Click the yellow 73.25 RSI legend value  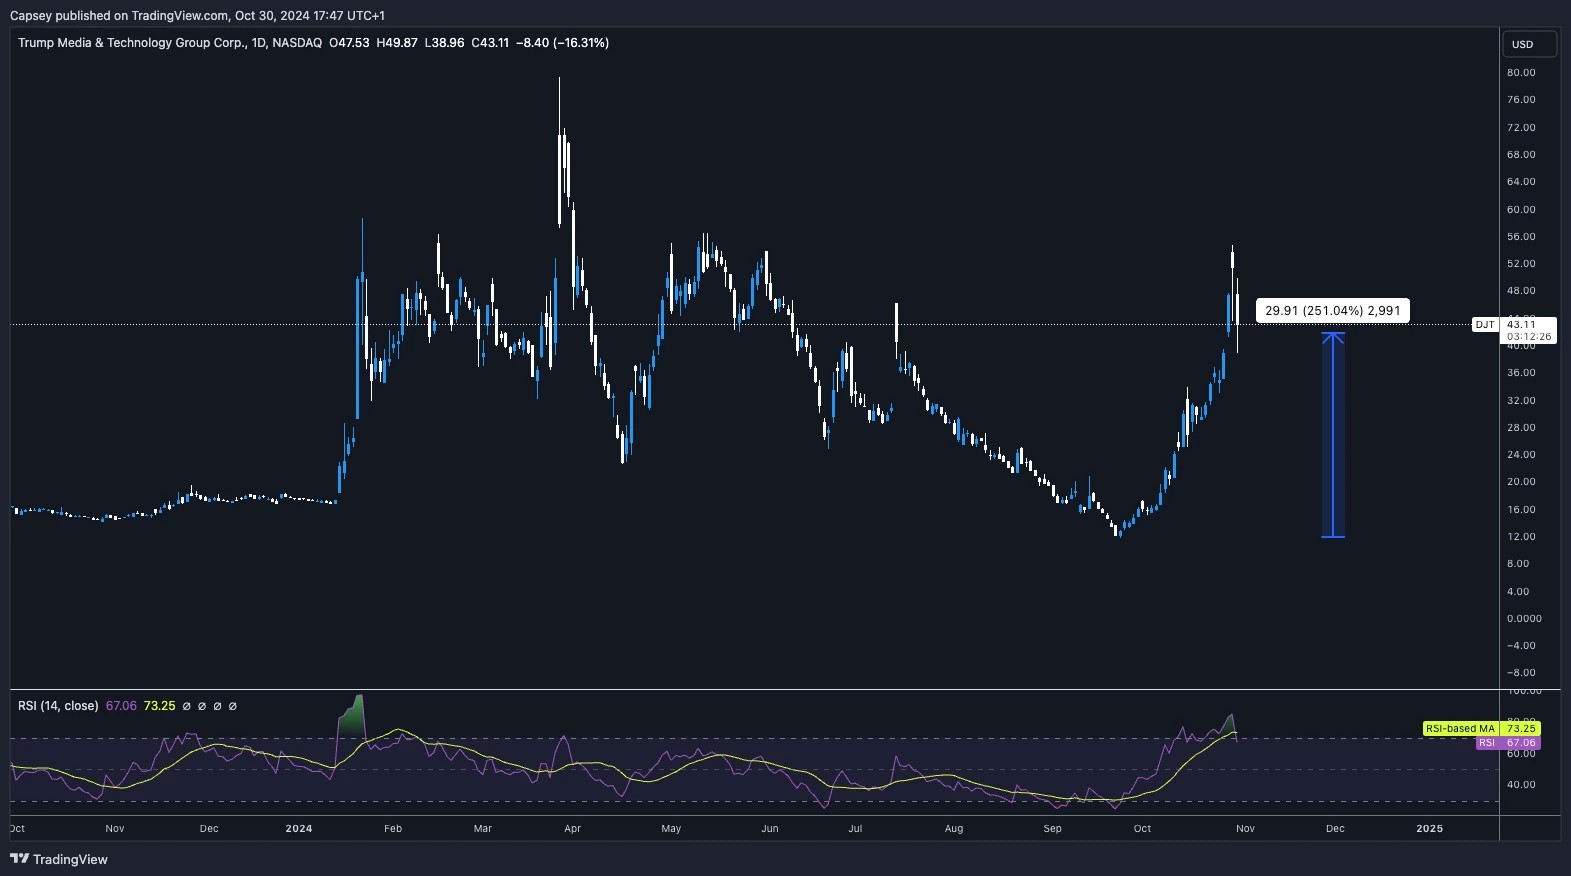click(x=159, y=706)
